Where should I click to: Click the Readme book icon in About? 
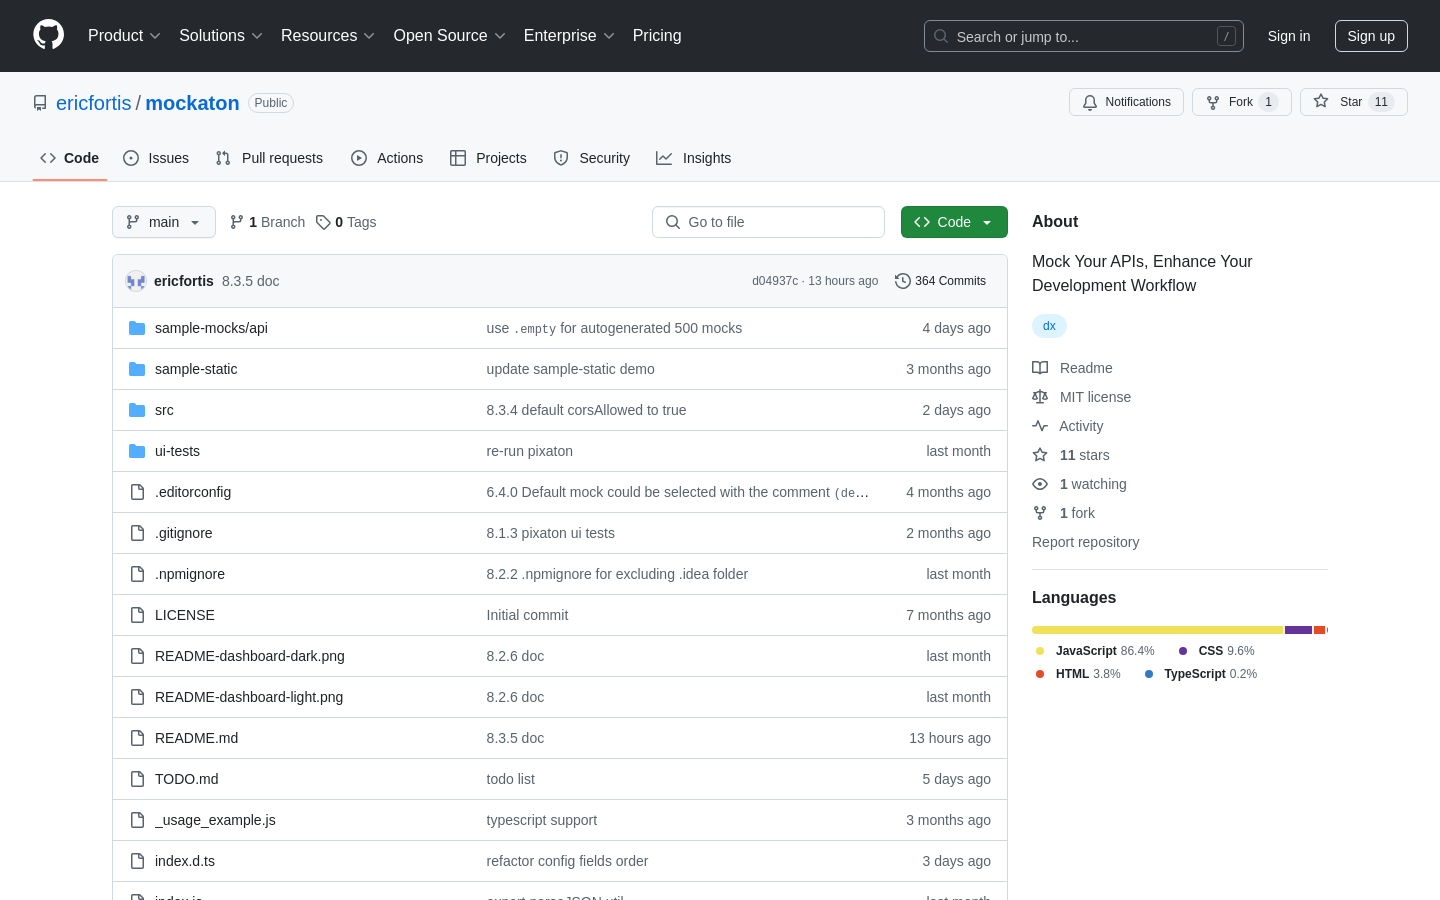tap(1040, 368)
